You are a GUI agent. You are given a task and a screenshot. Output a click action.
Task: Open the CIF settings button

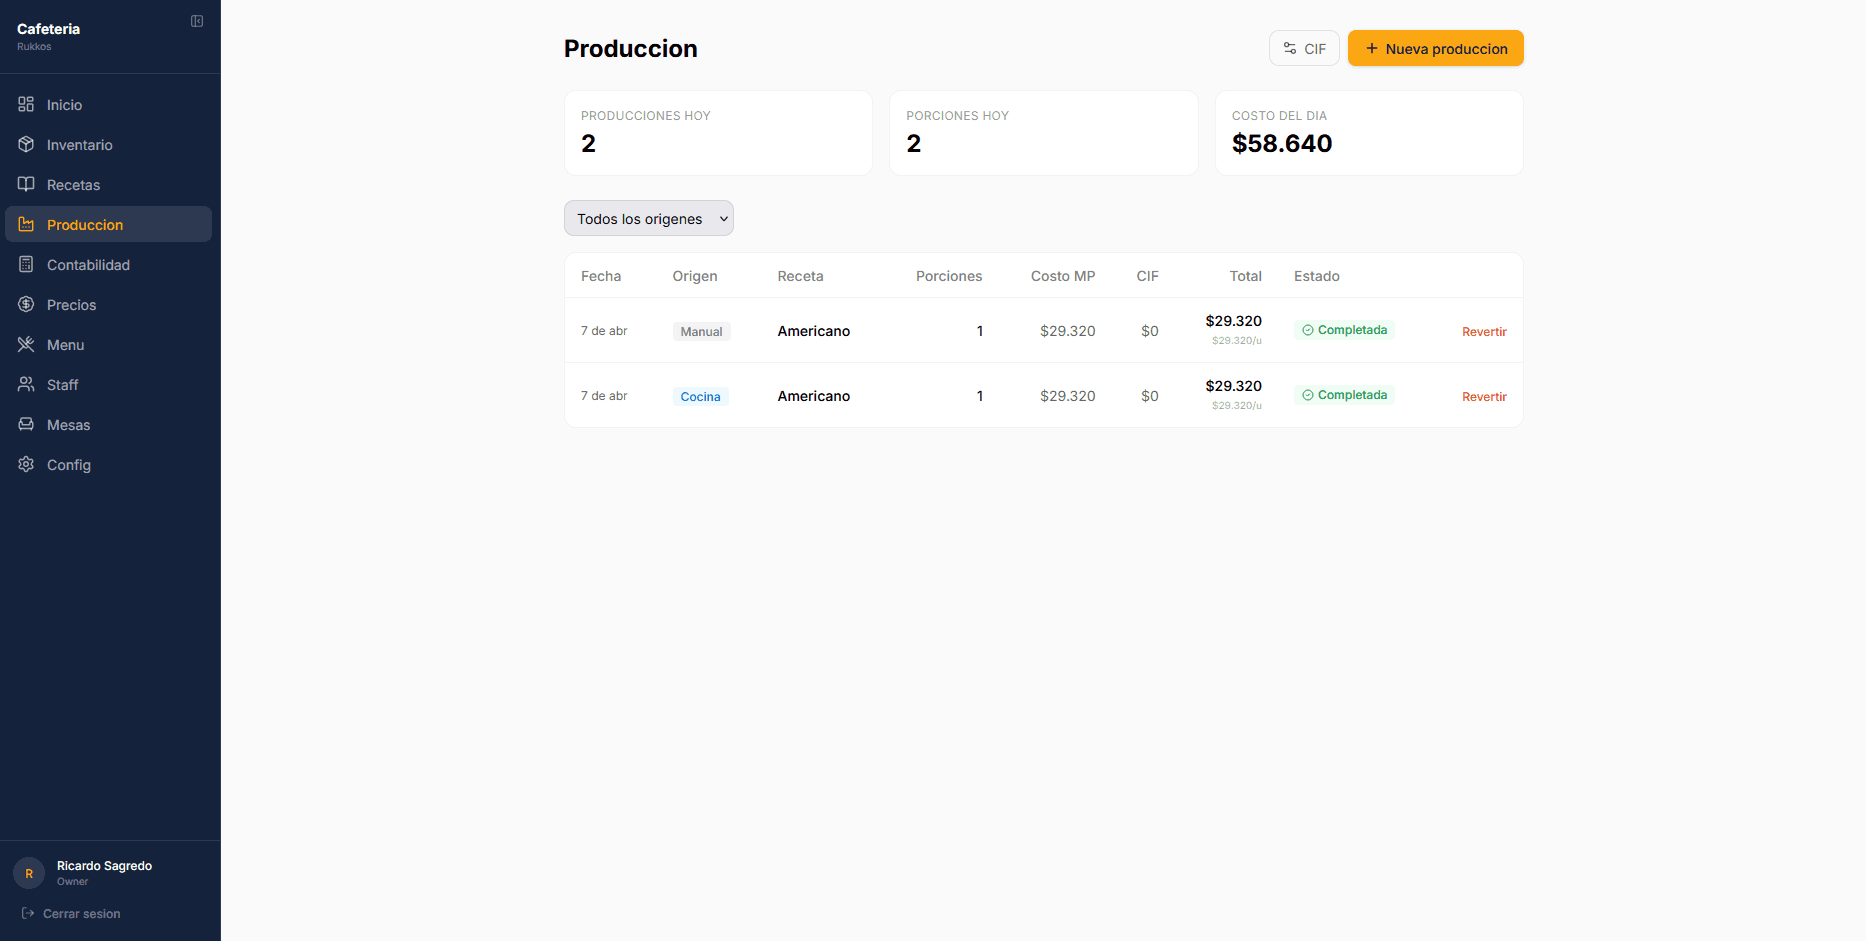pos(1304,49)
